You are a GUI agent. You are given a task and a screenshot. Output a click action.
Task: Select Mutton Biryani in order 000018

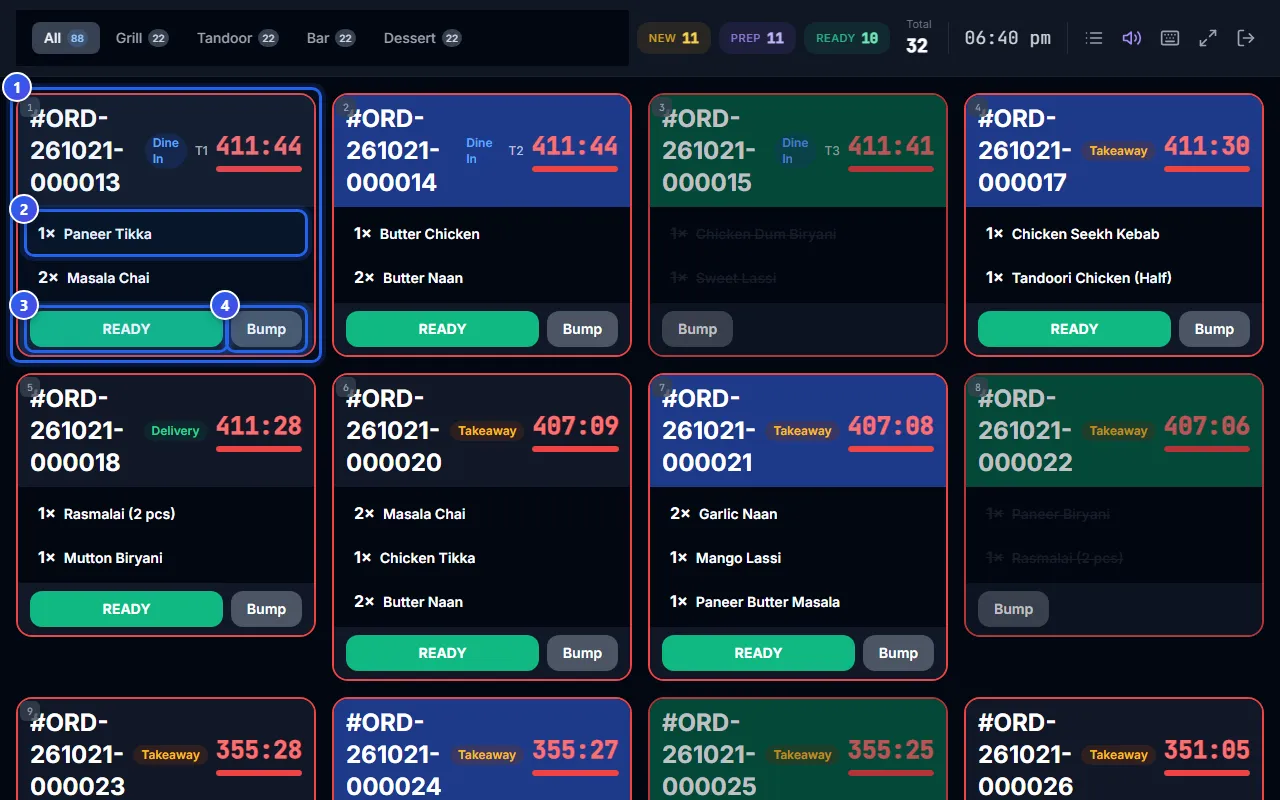[166, 558]
